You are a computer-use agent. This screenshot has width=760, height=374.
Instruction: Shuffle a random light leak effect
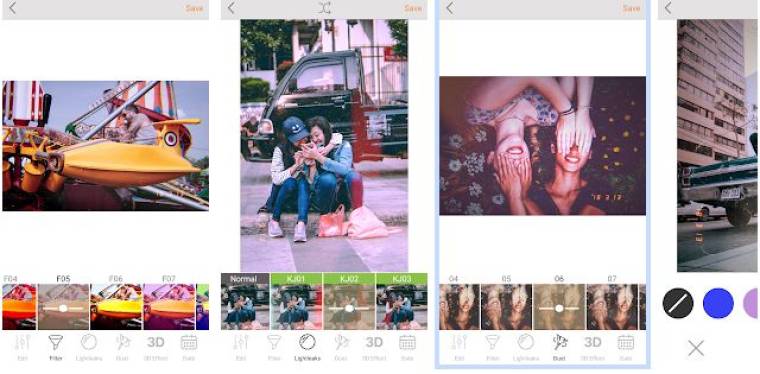[x=325, y=8]
